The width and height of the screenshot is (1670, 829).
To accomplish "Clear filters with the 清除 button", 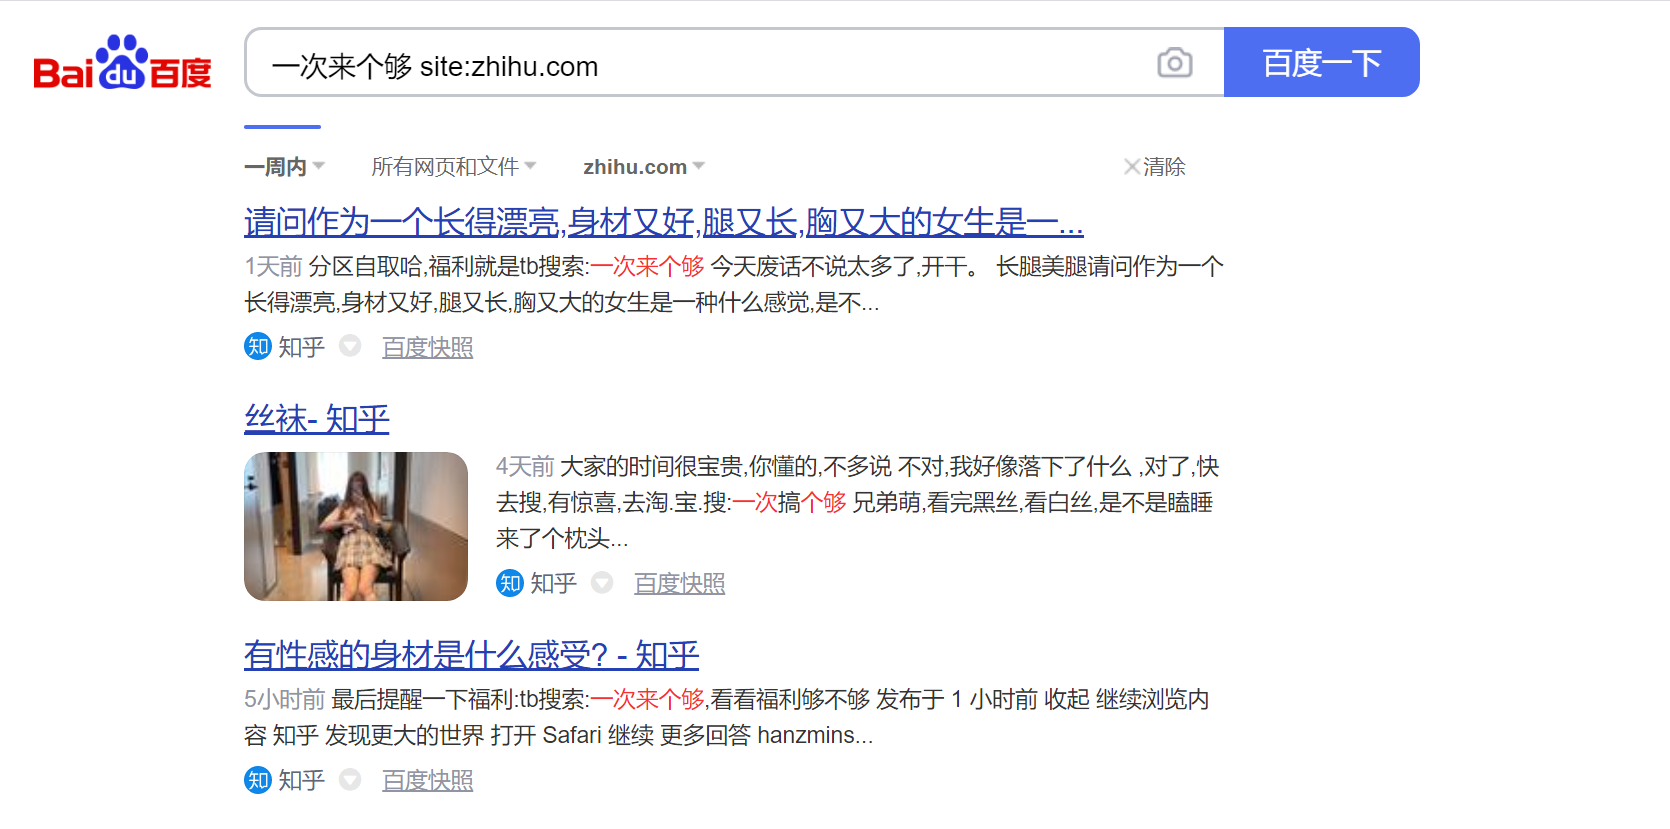I will point(1154,167).
